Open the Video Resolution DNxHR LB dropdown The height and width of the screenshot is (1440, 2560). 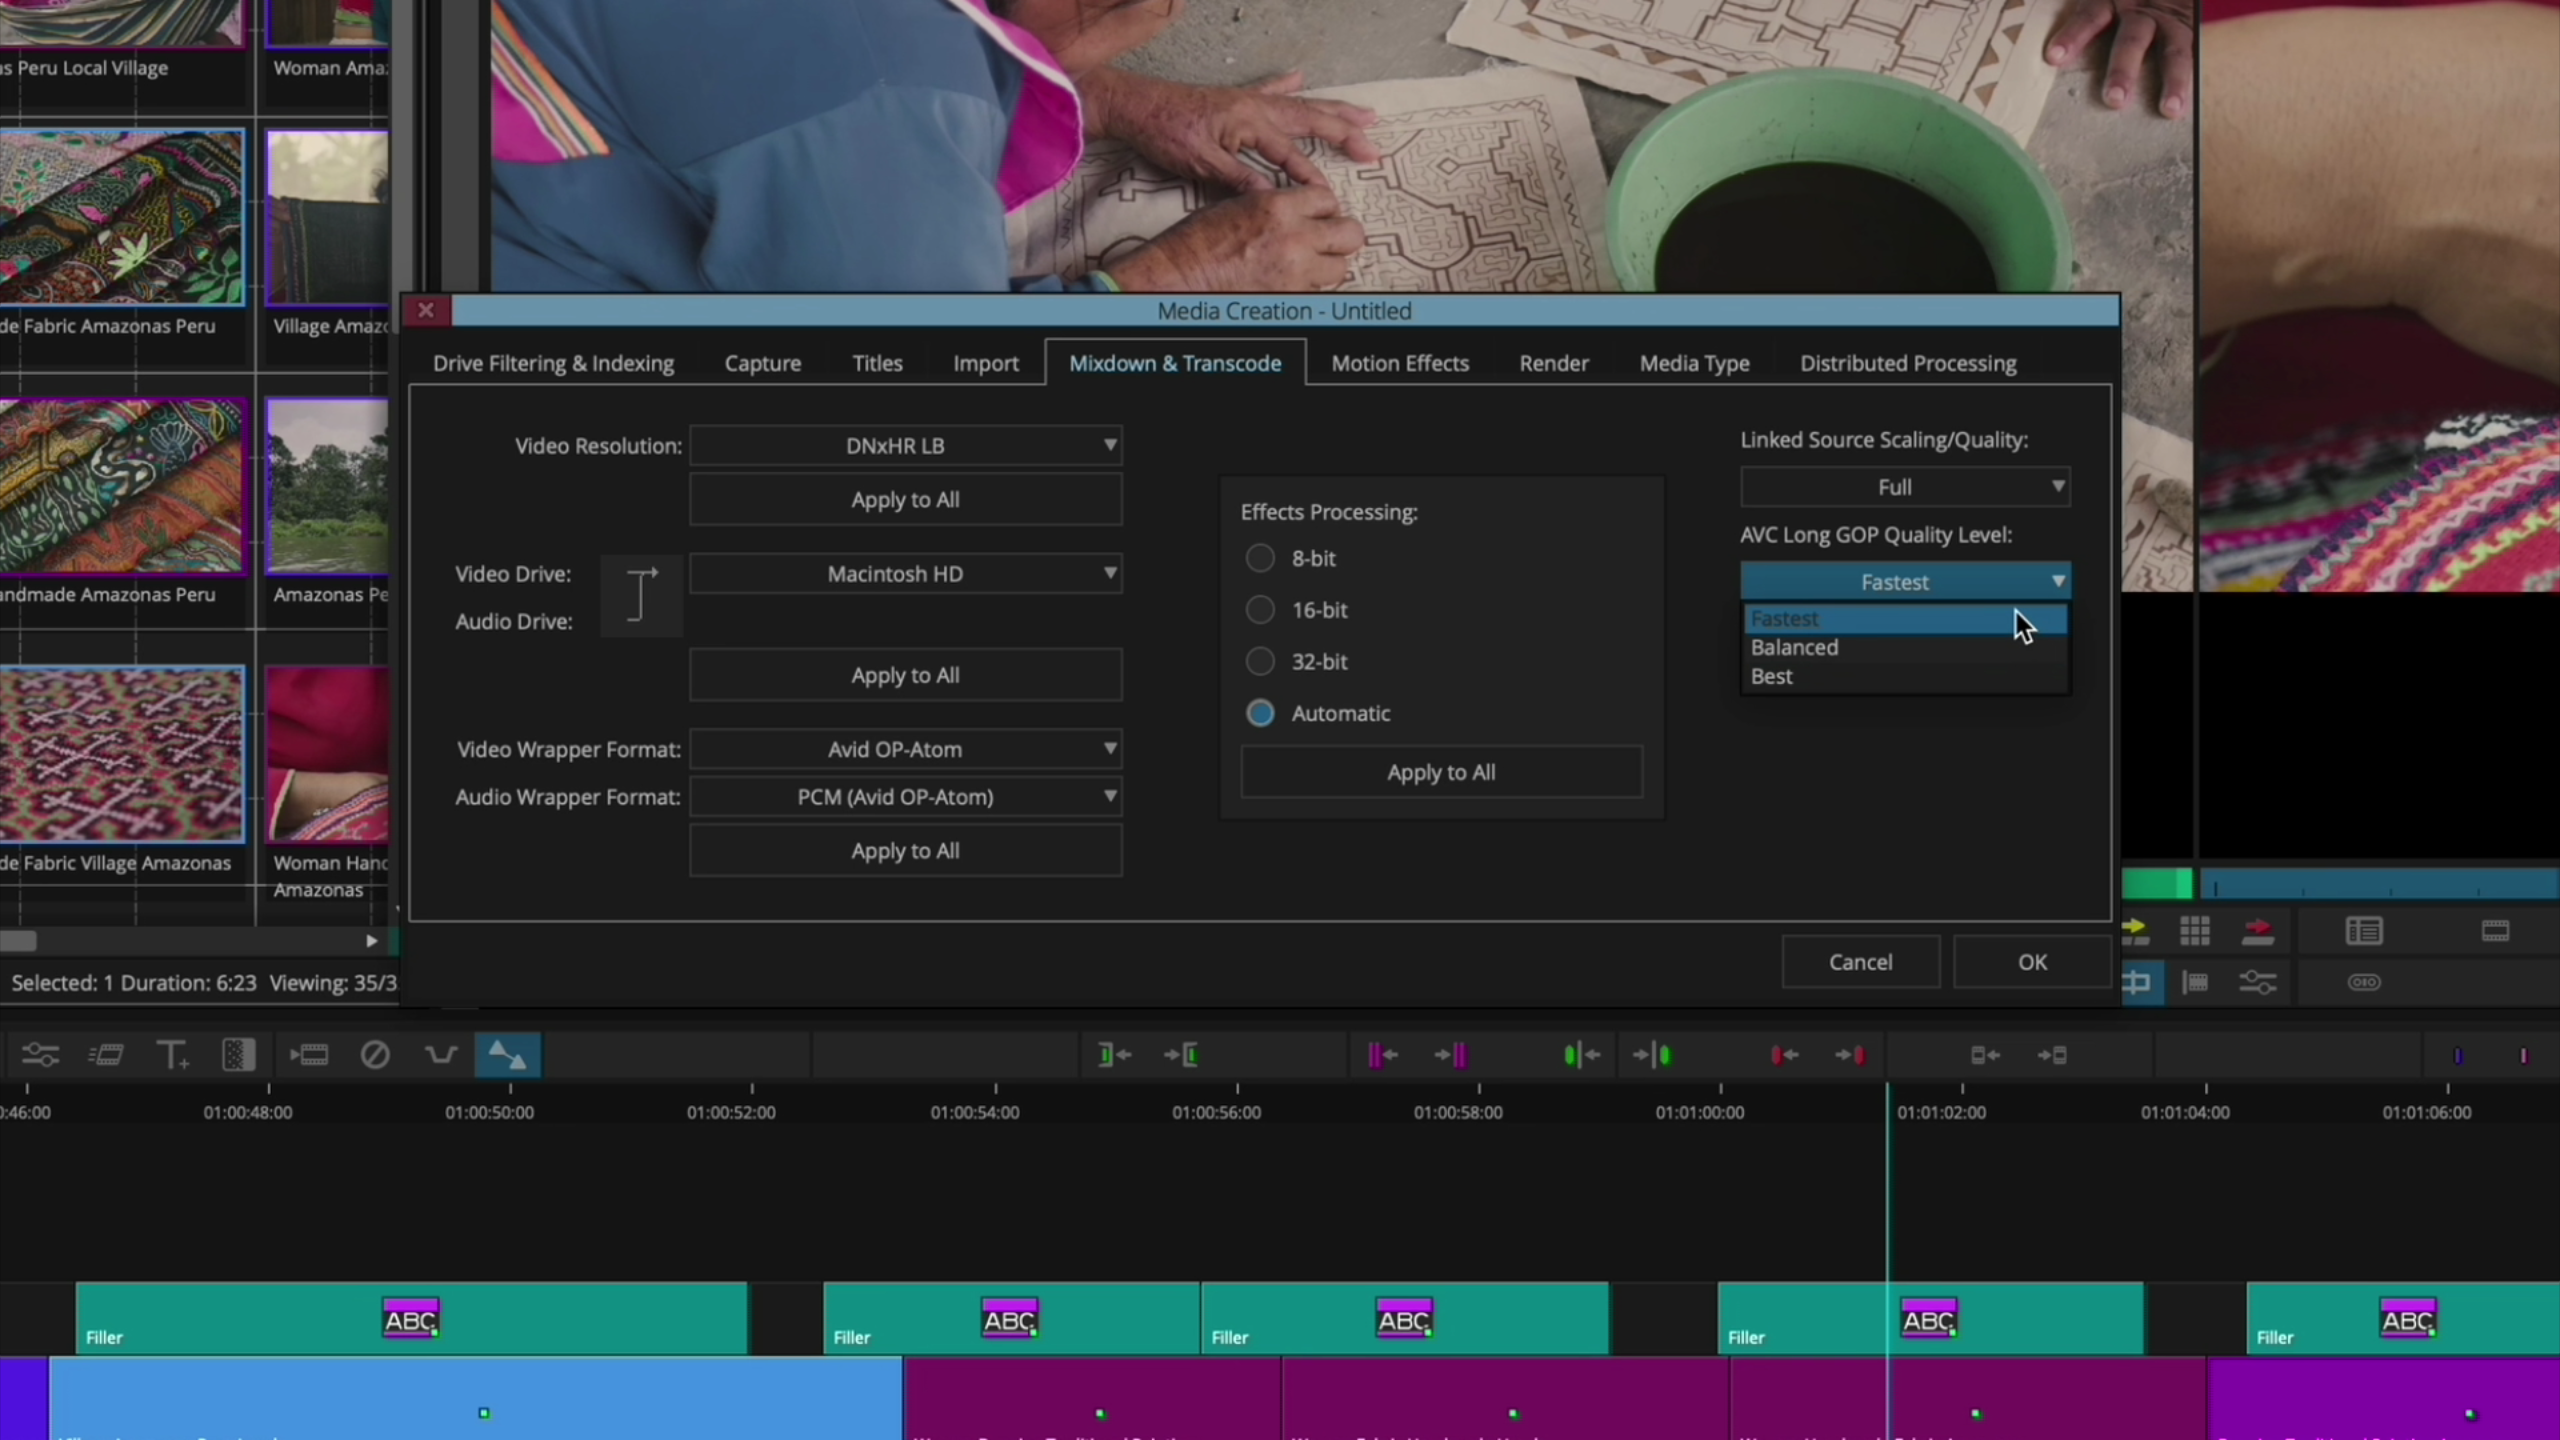906,446
